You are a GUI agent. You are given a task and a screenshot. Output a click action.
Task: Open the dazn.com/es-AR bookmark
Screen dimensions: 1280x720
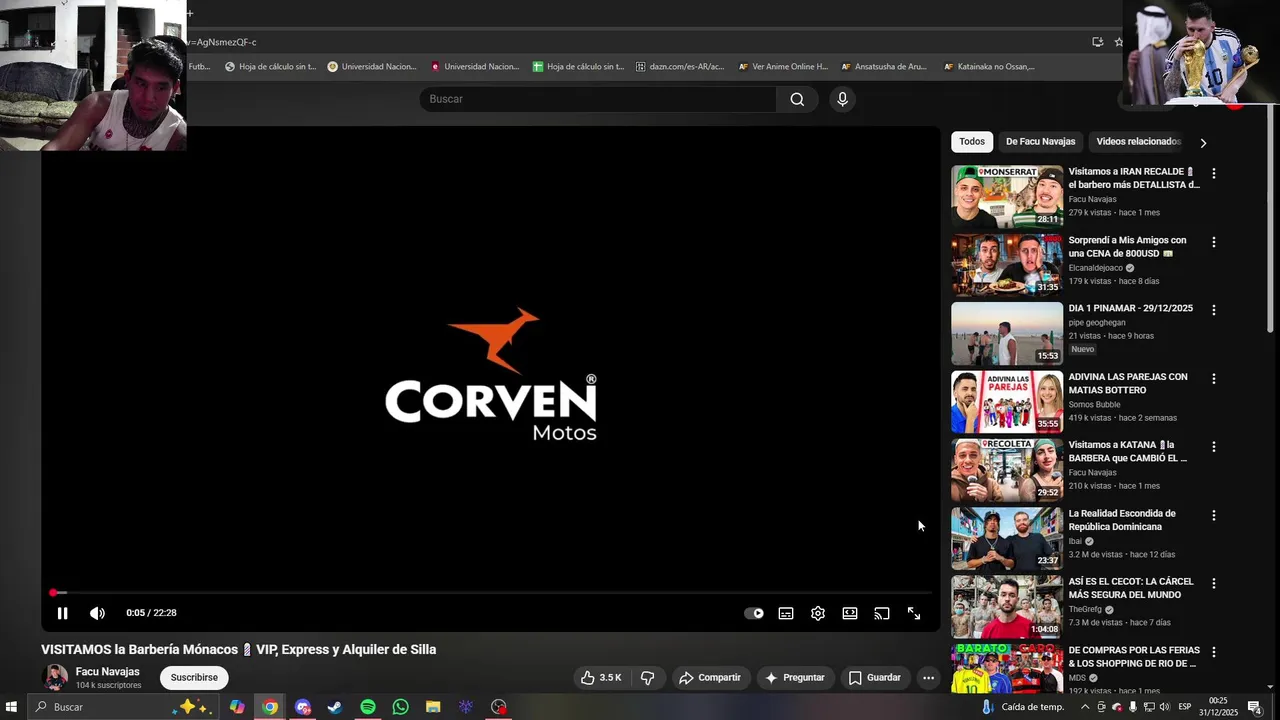point(680,67)
